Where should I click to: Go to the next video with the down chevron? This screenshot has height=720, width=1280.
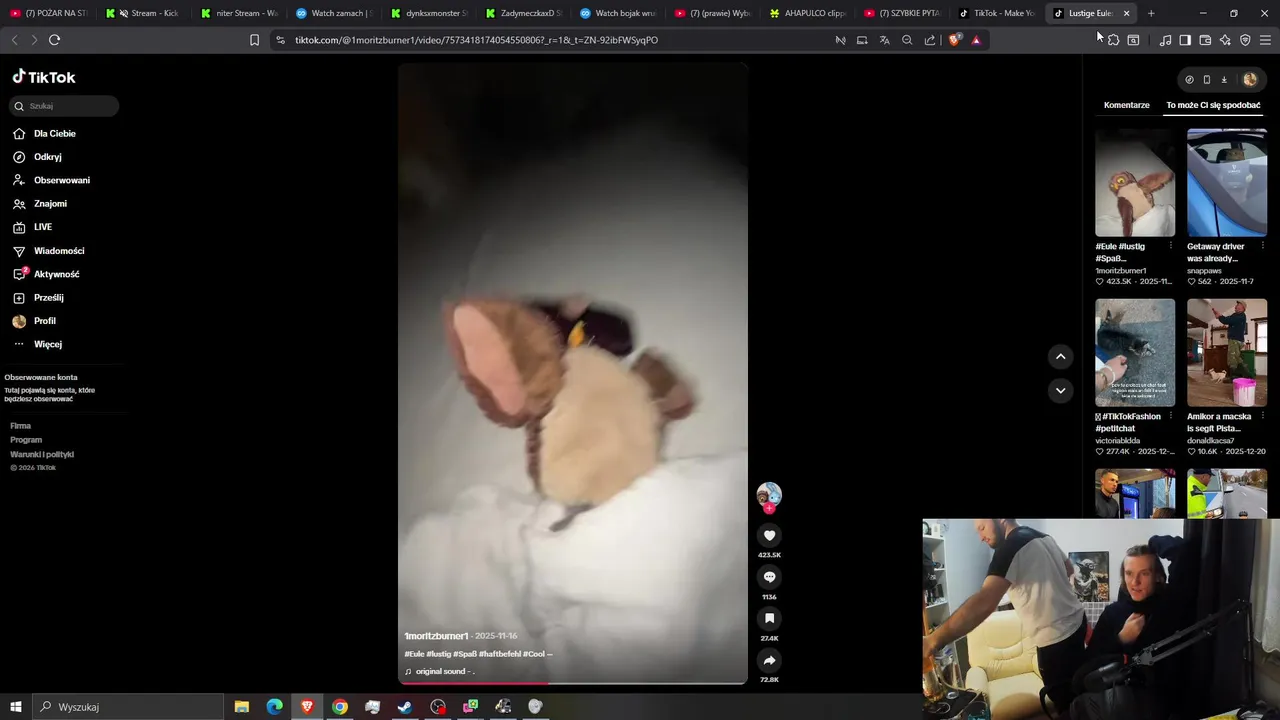click(1060, 390)
